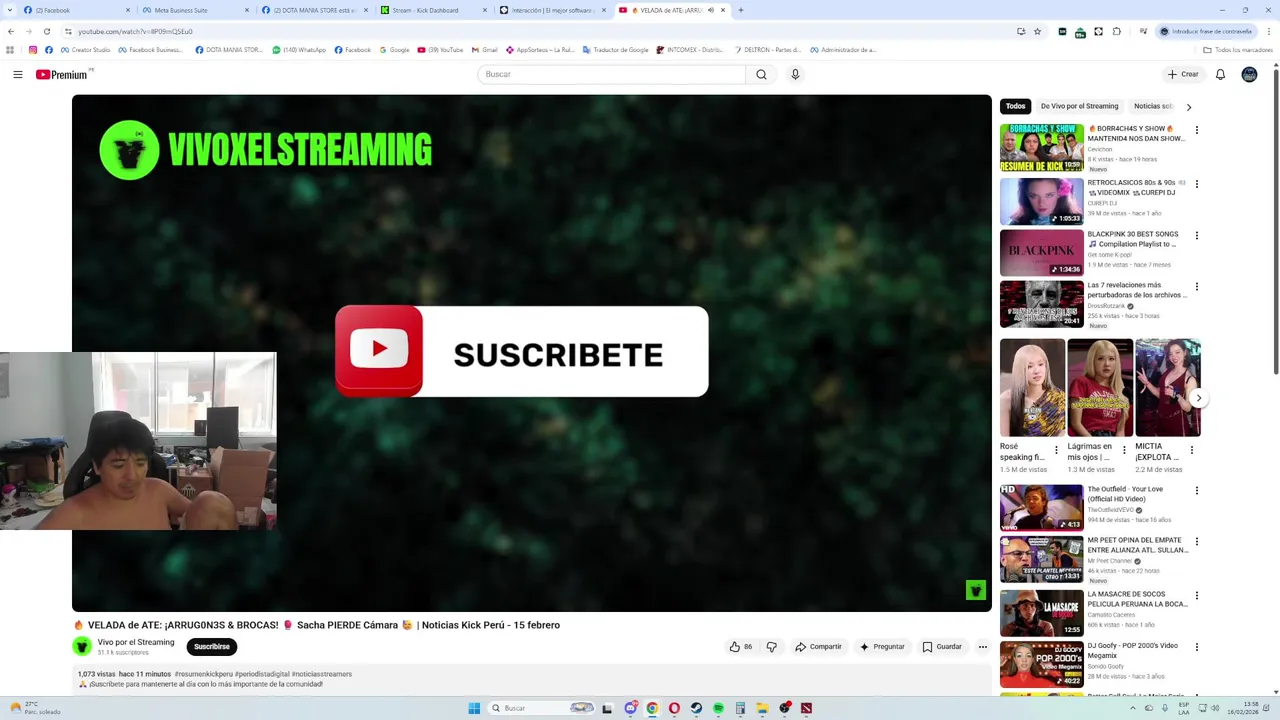Screen dimensions: 1280x720
Task: Open more actions for the video
Action: (982, 647)
